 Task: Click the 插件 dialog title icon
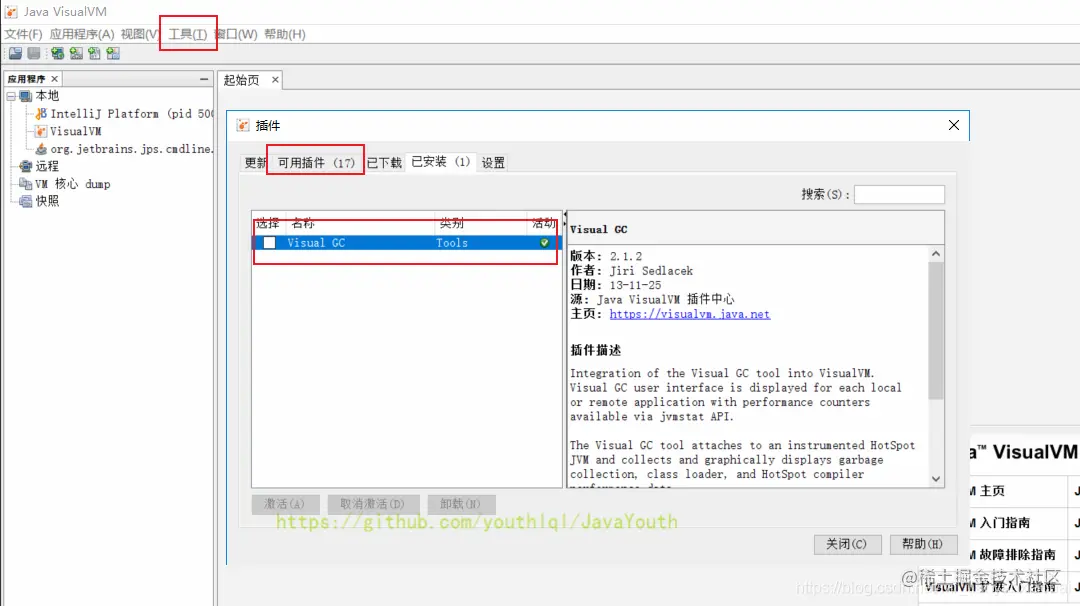tap(243, 125)
